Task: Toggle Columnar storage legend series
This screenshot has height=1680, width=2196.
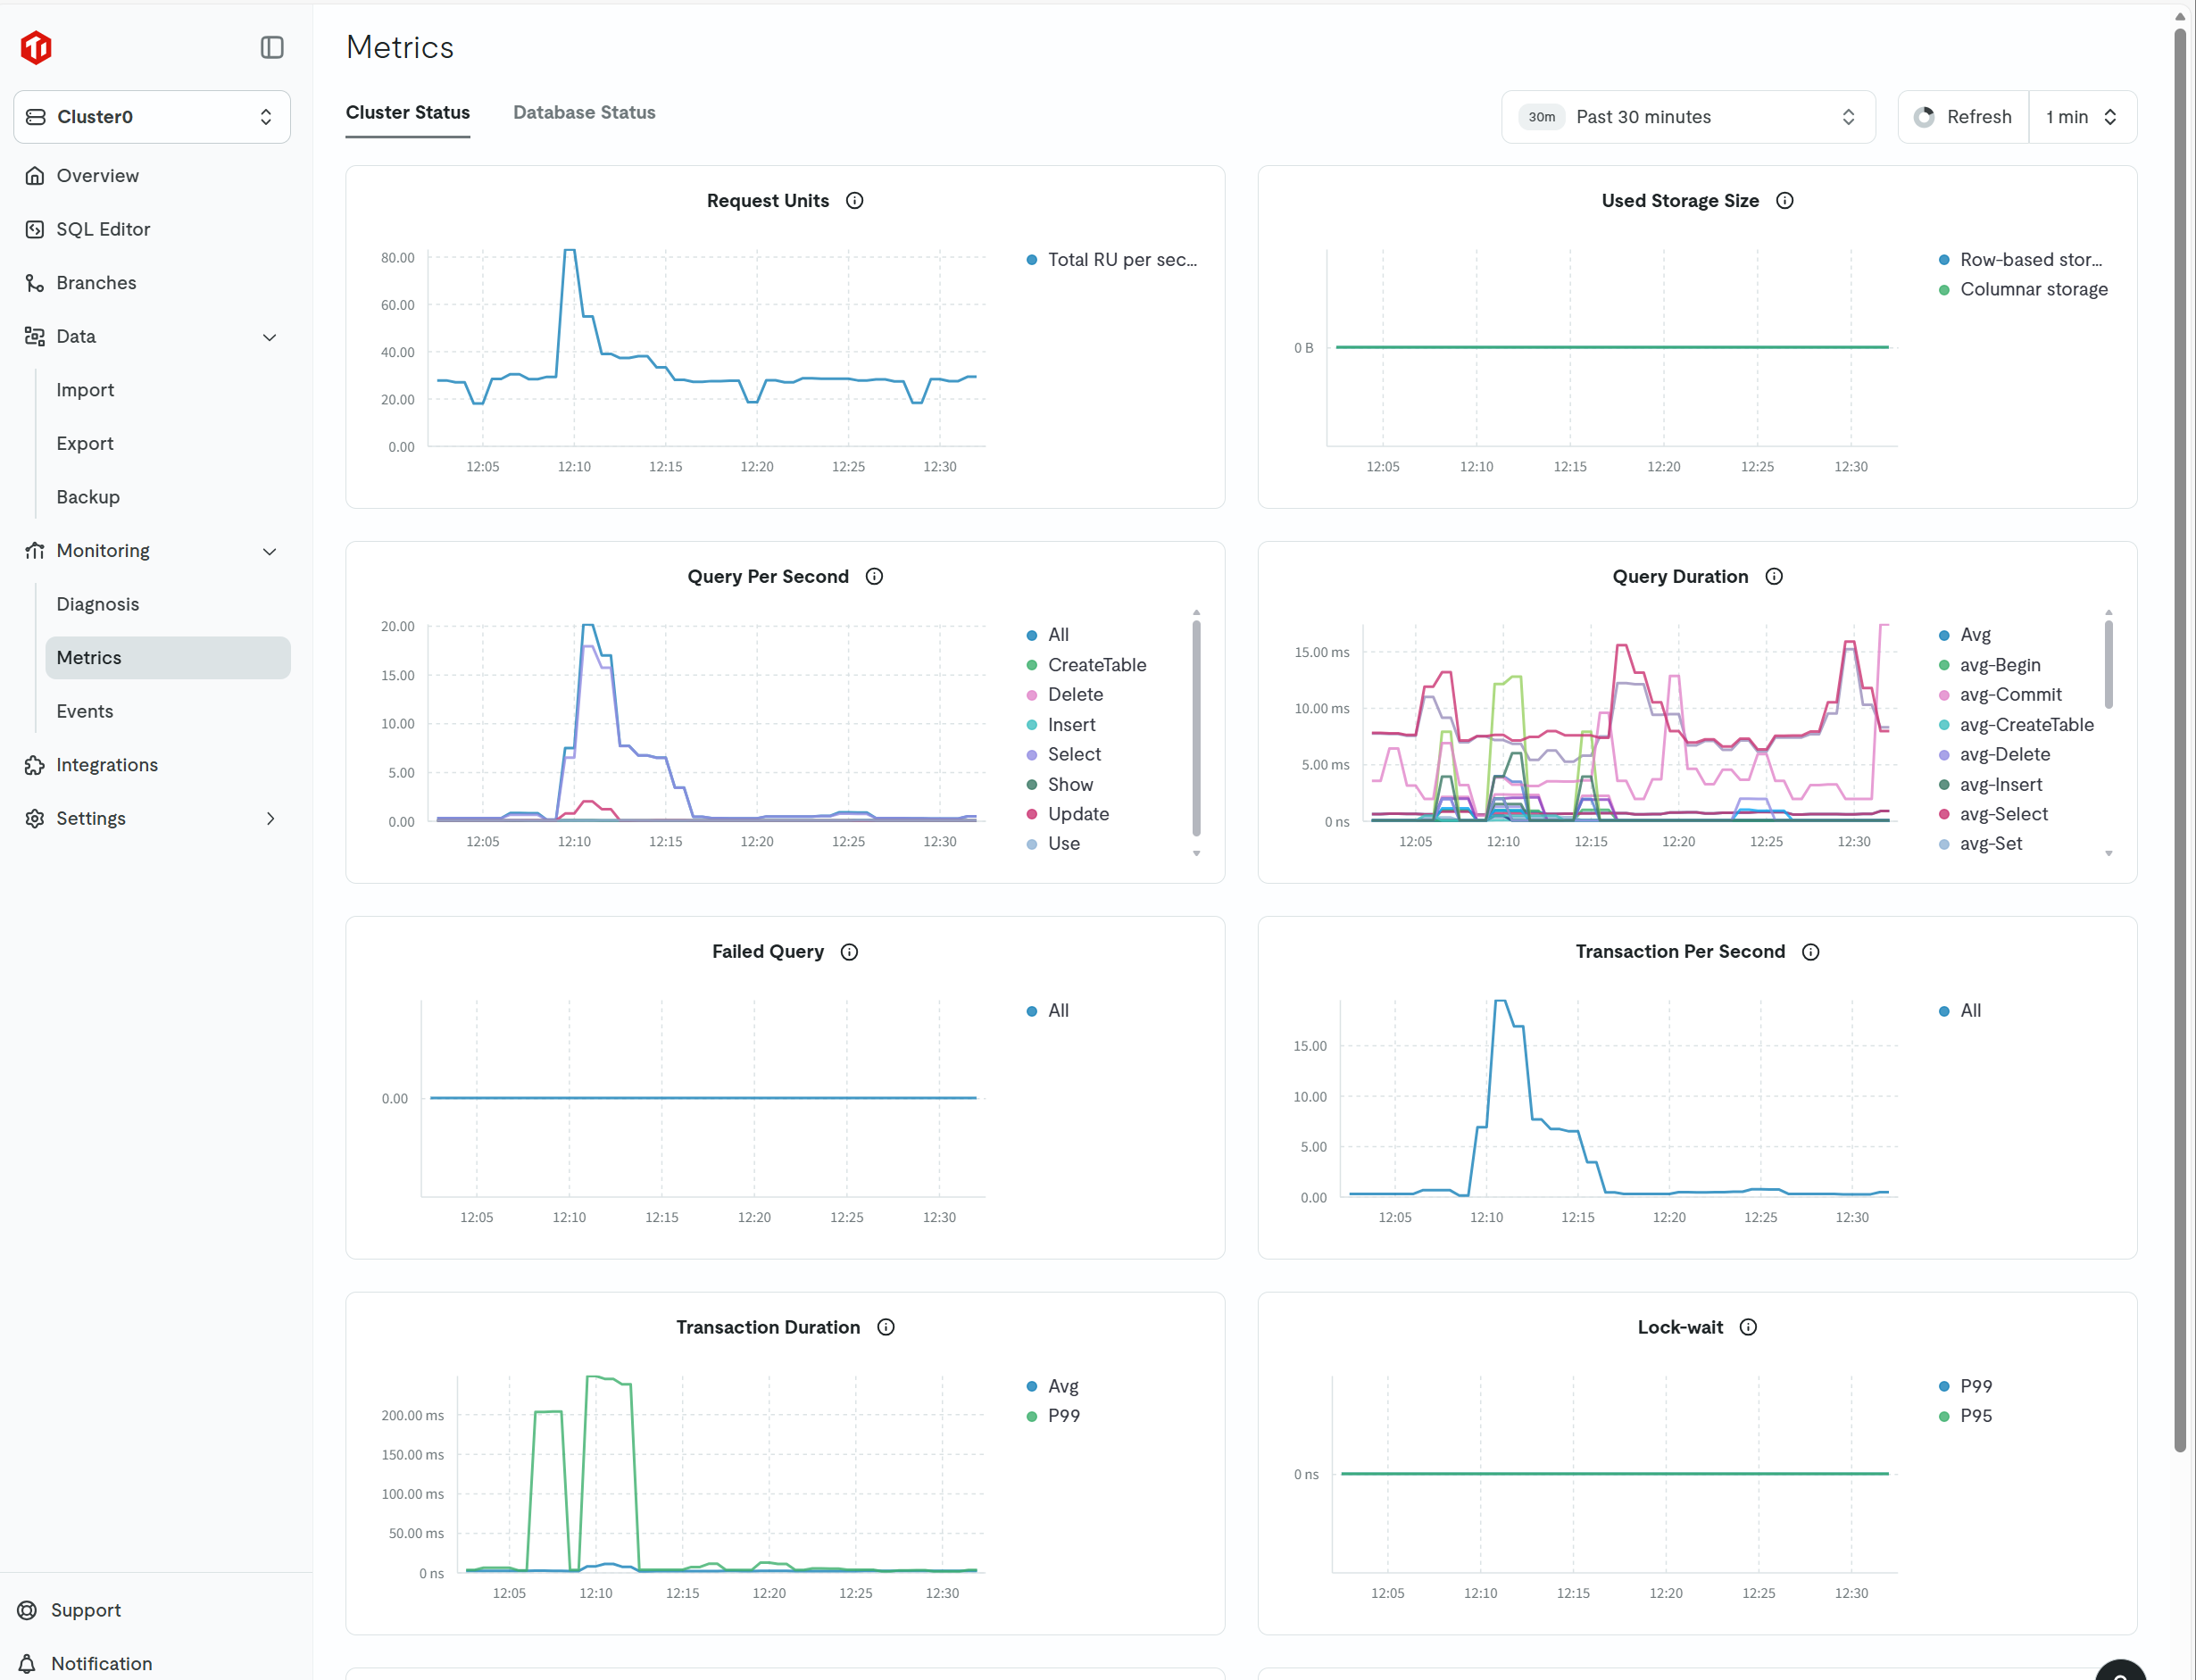Action: click(x=2033, y=289)
